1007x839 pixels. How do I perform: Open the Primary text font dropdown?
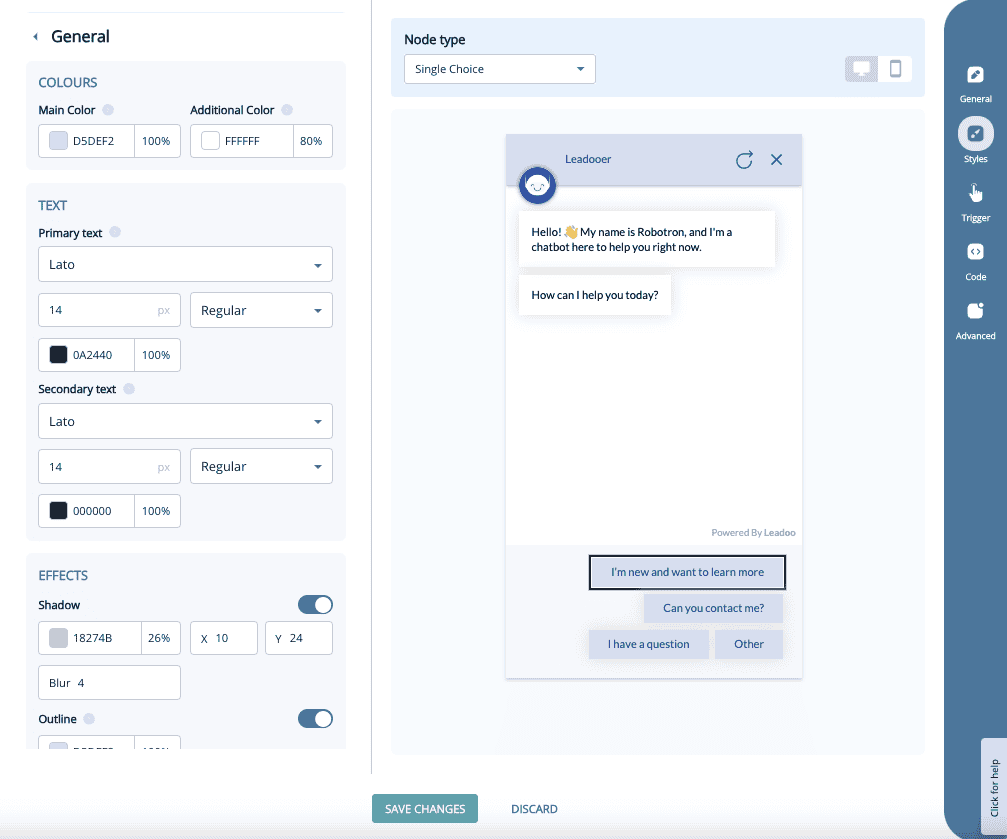tap(185, 264)
